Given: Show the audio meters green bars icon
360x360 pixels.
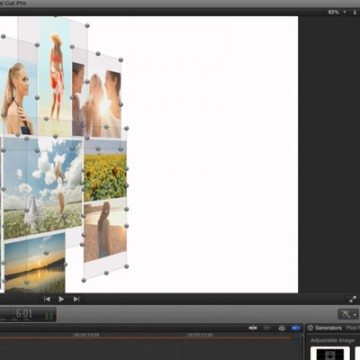Looking at the screenshot, I should point(49,315).
